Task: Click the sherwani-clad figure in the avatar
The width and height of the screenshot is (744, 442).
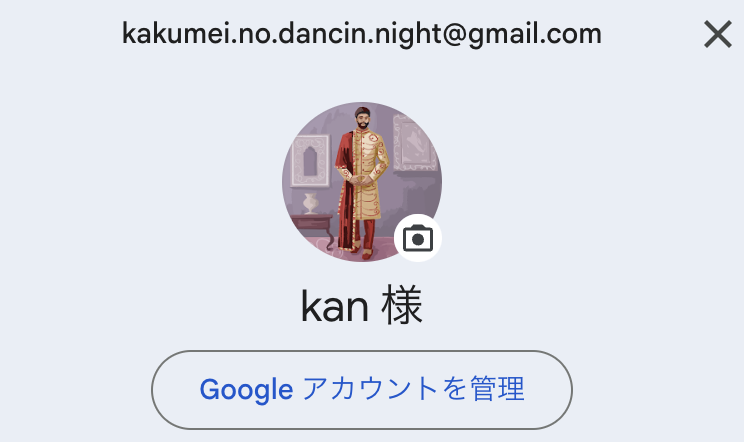Action: point(362,183)
